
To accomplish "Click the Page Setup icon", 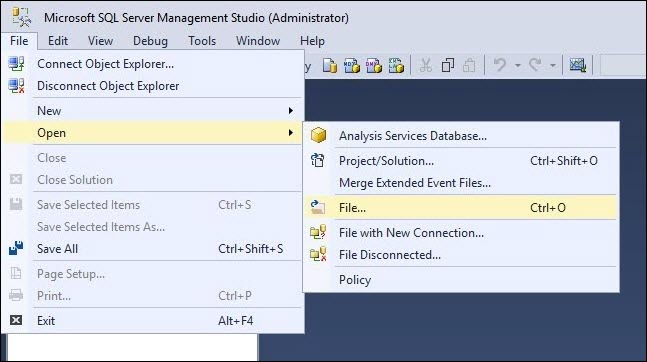I will [x=16, y=273].
